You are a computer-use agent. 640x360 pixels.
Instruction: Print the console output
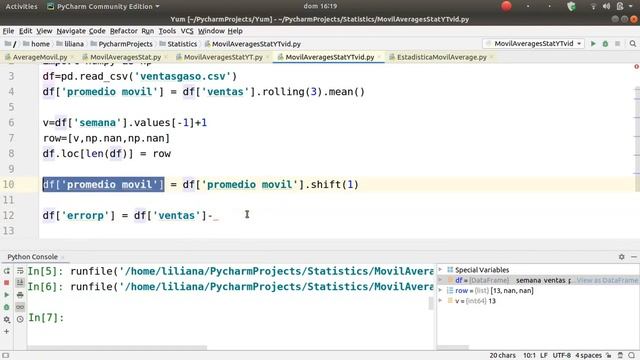20,295
